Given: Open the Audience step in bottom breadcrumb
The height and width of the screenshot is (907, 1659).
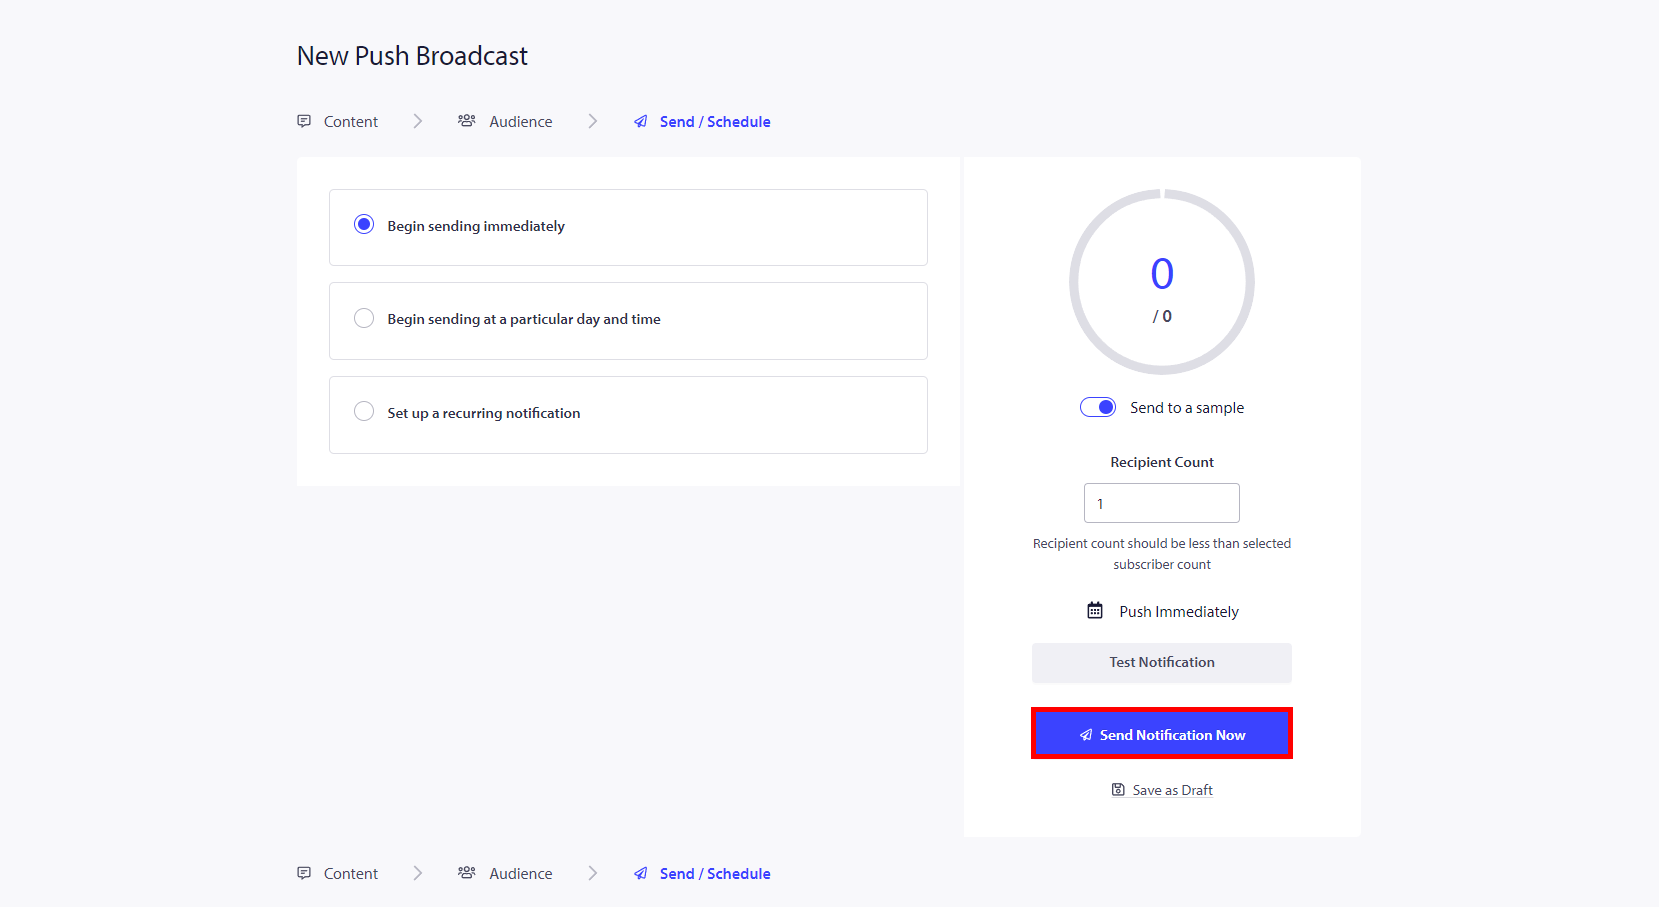Looking at the screenshot, I should tap(520, 874).
